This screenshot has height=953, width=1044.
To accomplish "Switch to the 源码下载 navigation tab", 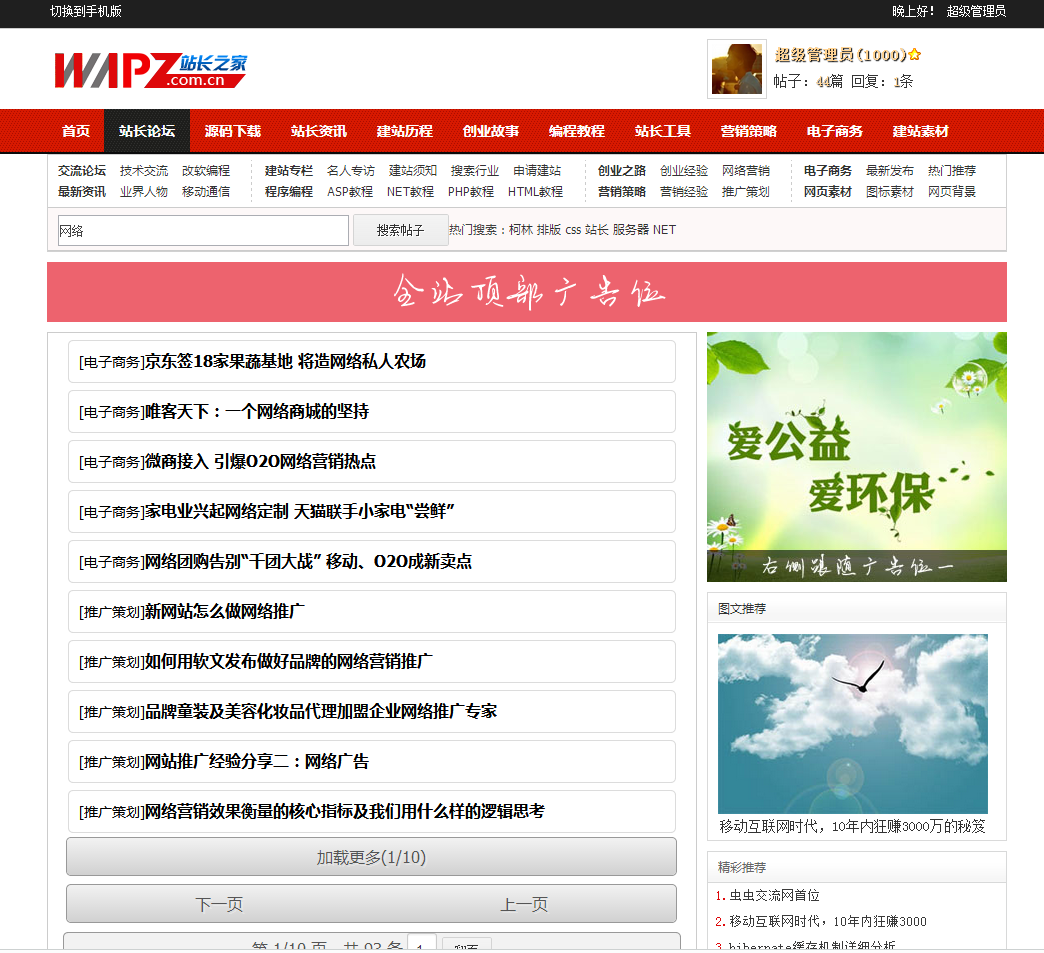I will tap(232, 131).
